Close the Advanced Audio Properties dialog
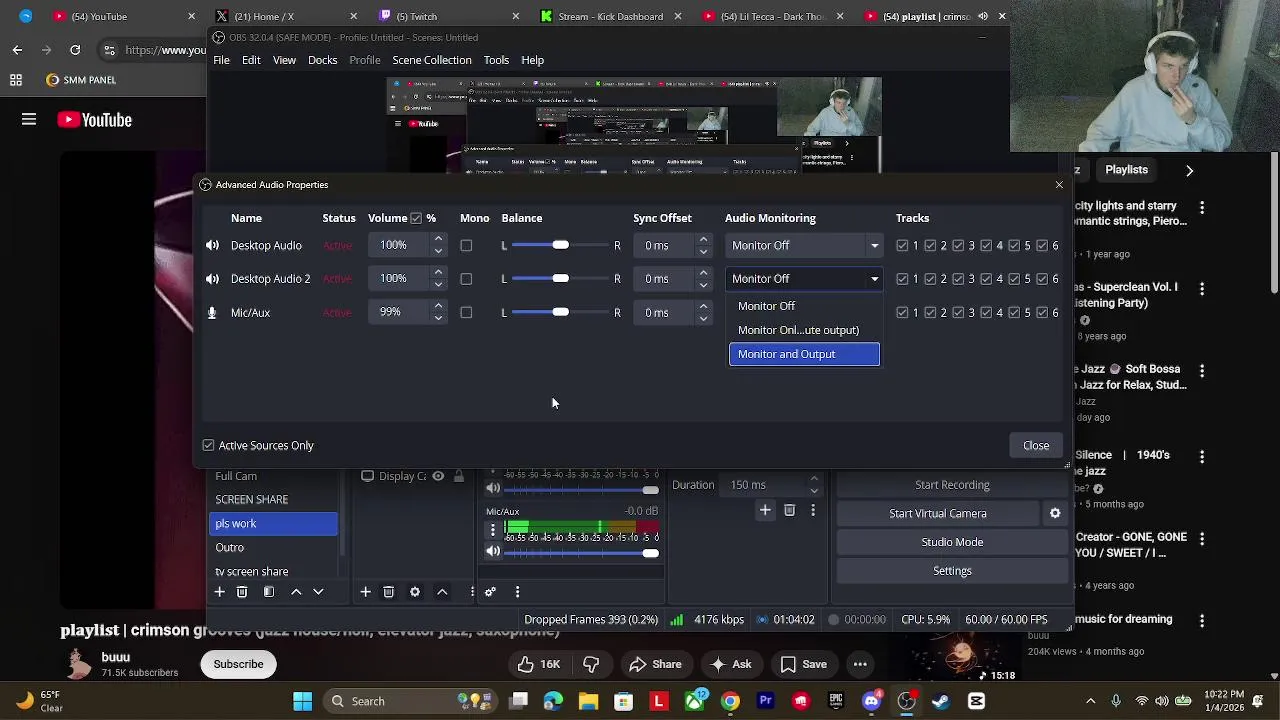The image size is (1280, 720). [1036, 445]
